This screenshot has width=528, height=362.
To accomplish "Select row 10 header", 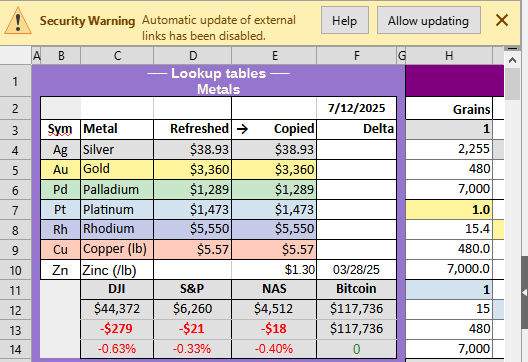I will [x=15, y=270].
